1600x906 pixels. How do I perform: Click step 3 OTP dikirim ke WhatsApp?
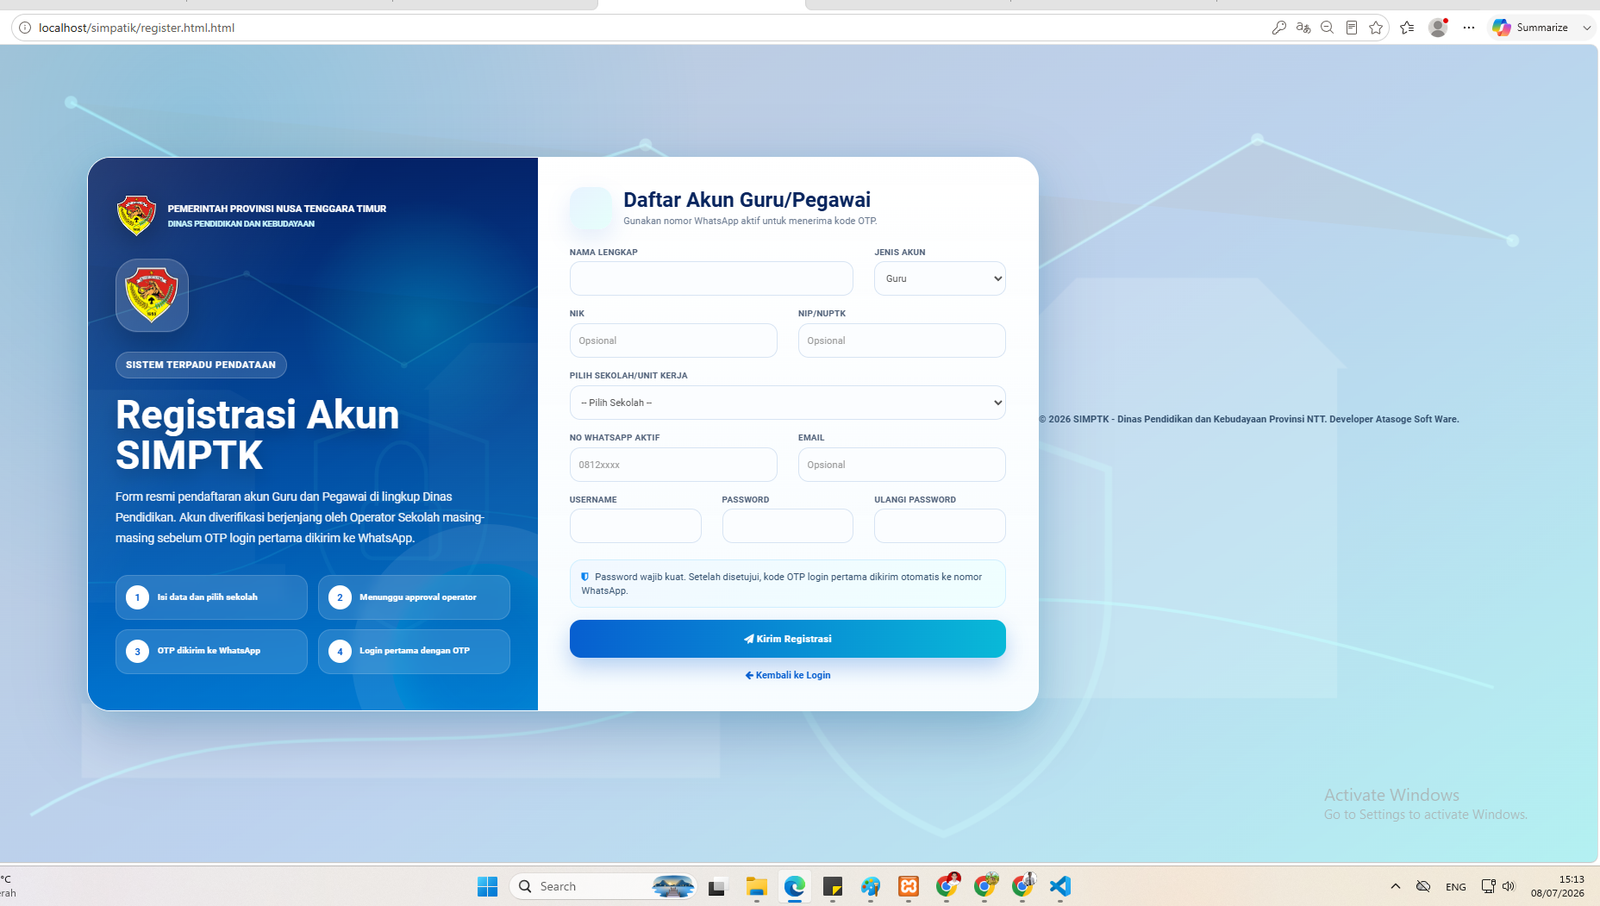[211, 651]
